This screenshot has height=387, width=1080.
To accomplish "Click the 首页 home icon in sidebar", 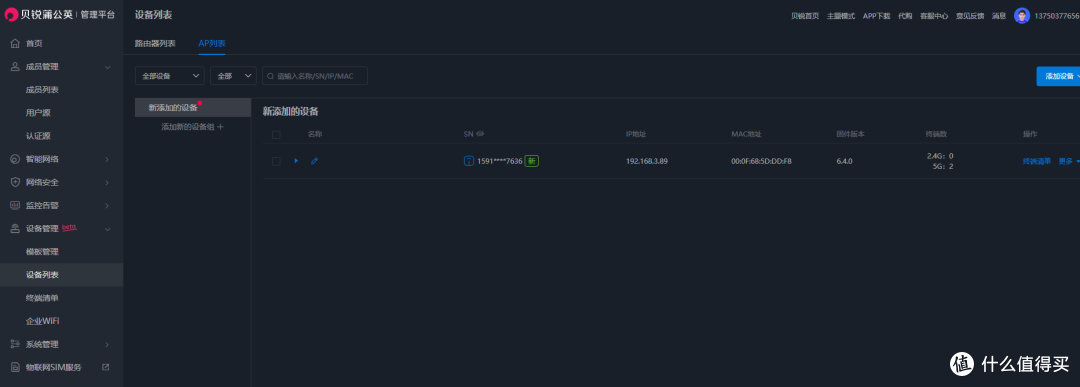I will coord(15,43).
